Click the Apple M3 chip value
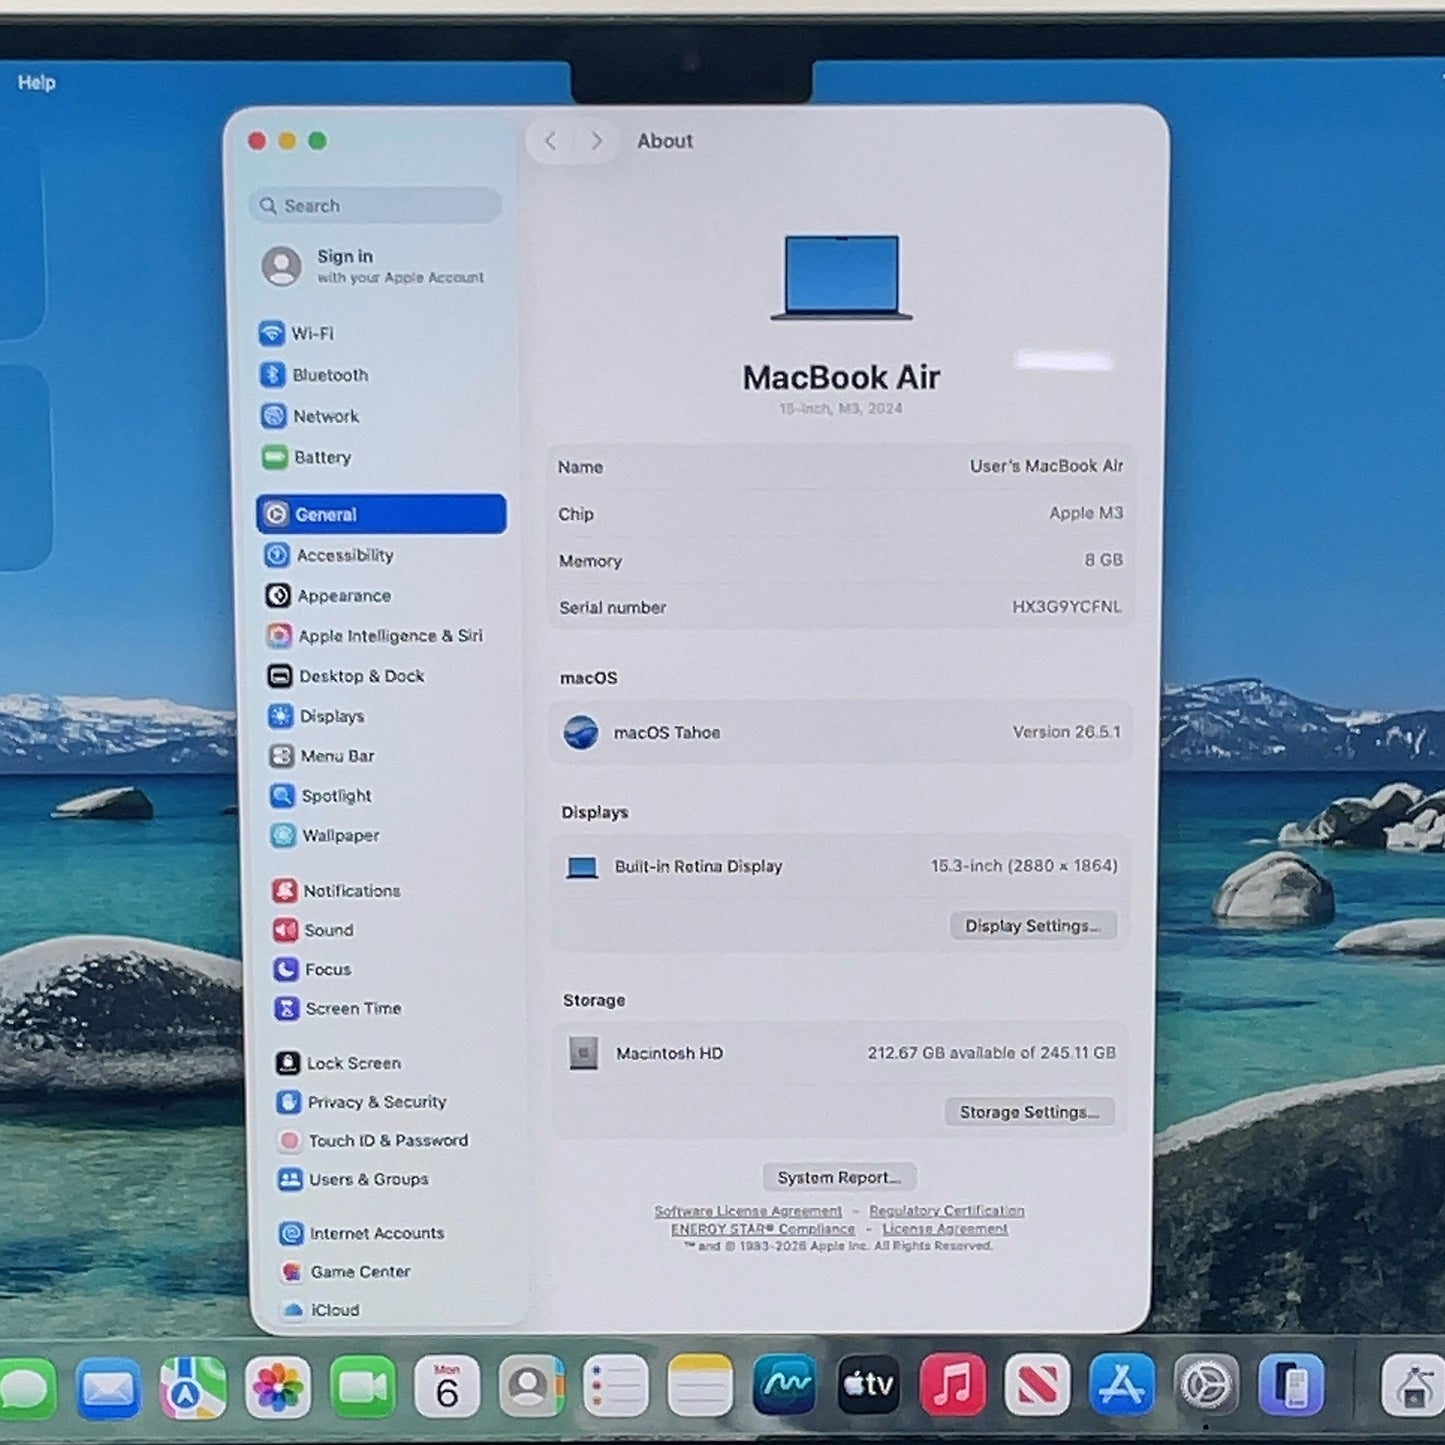This screenshot has height=1445, width=1445. pyautogui.click(x=1086, y=513)
